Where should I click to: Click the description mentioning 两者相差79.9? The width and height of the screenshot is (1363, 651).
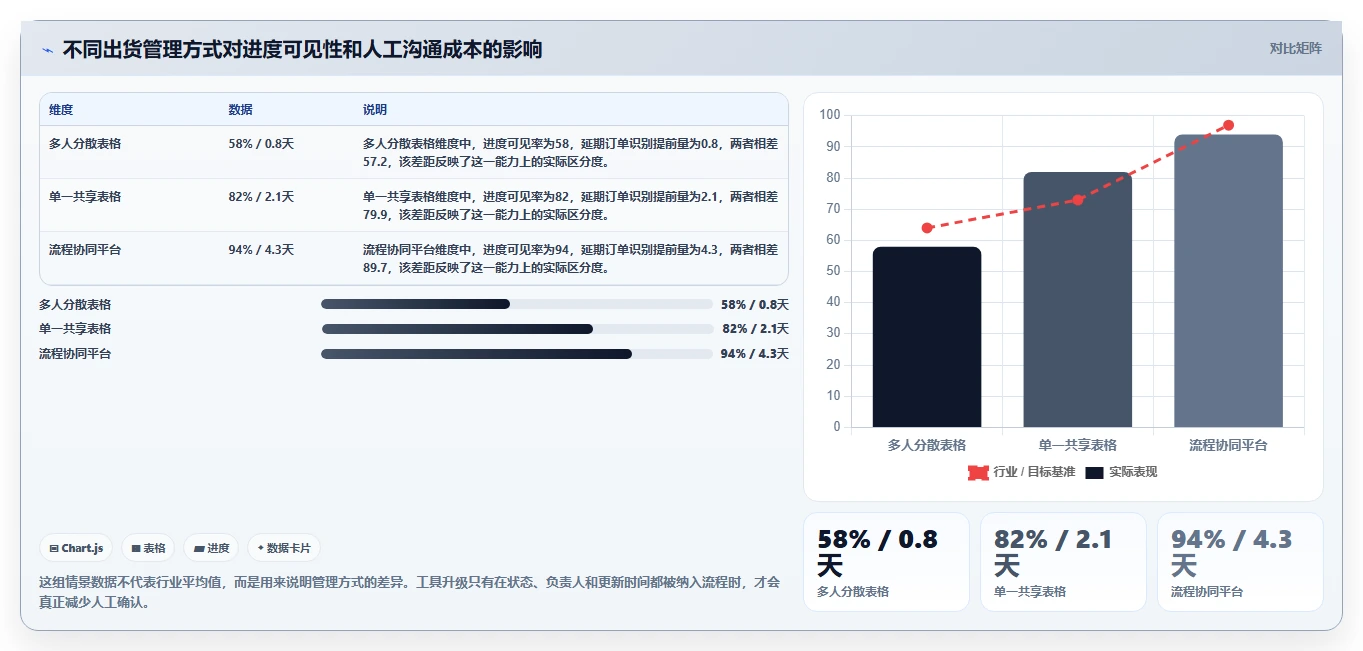pos(570,205)
